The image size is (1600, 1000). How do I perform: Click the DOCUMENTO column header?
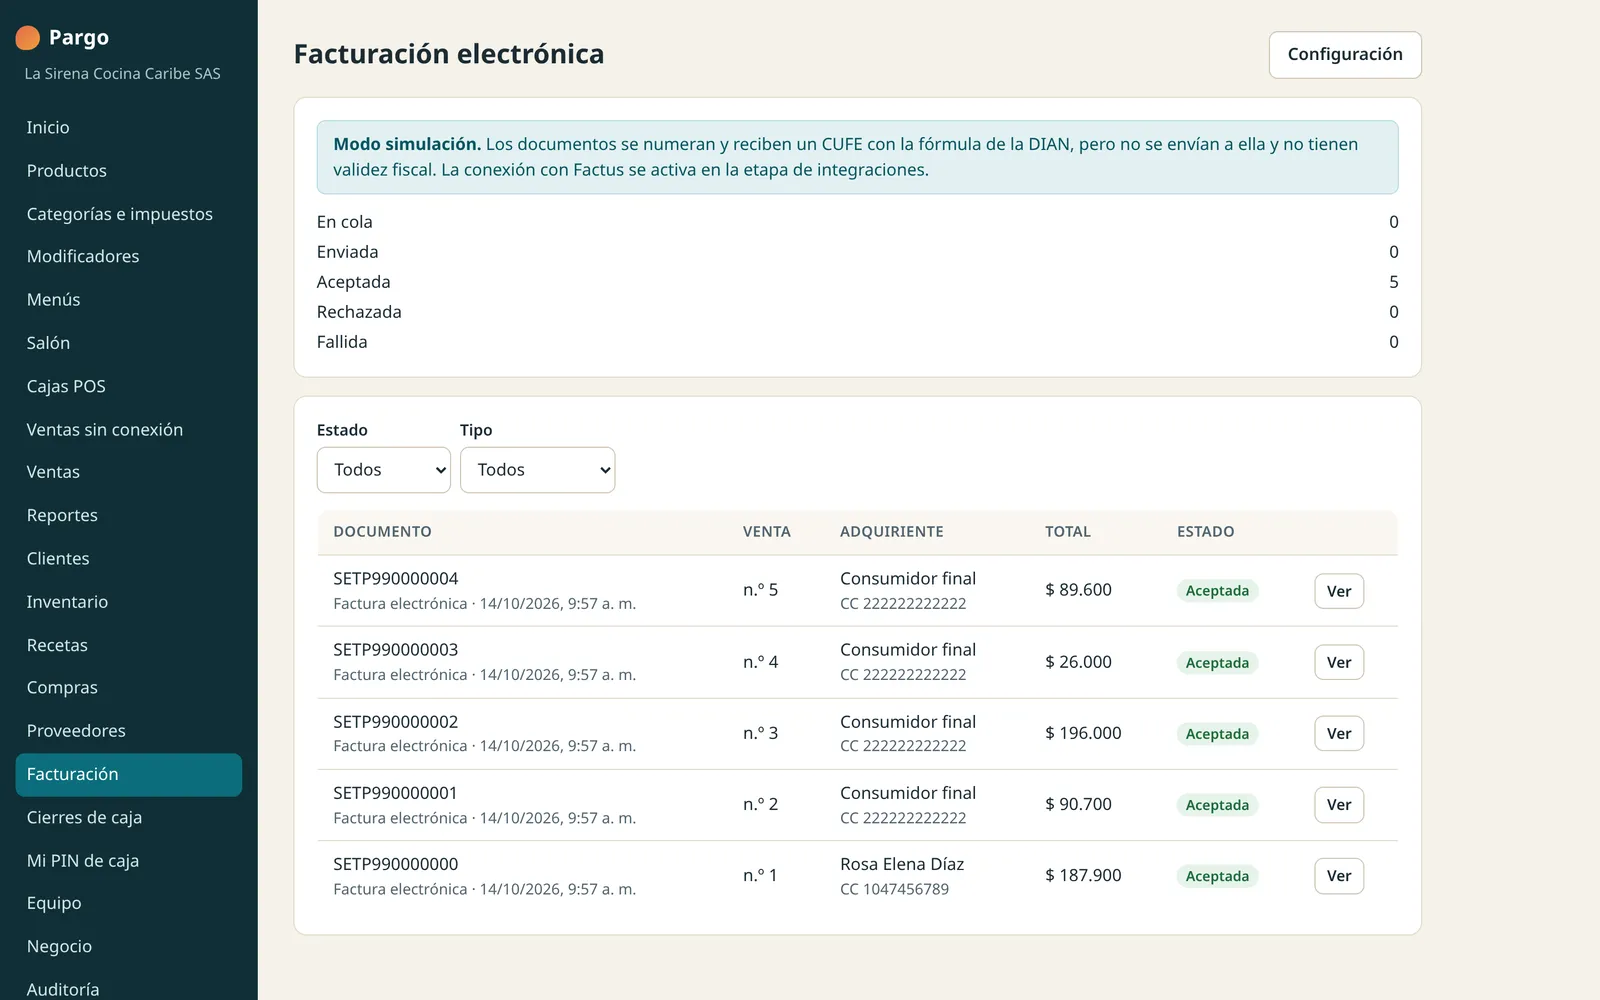[x=383, y=532]
